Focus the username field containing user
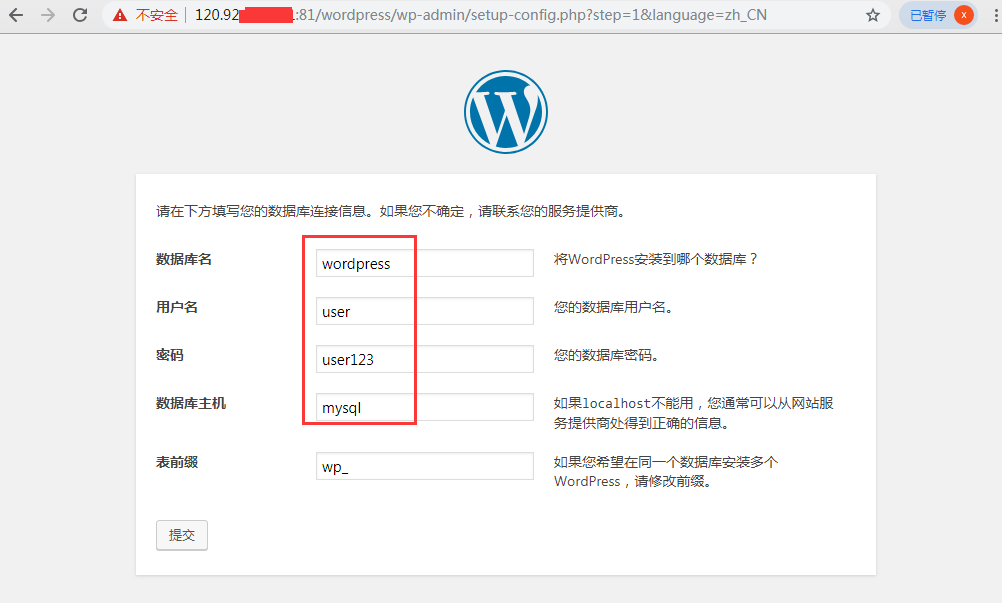Image resolution: width=1002 pixels, height=603 pixels. point(424,311)
